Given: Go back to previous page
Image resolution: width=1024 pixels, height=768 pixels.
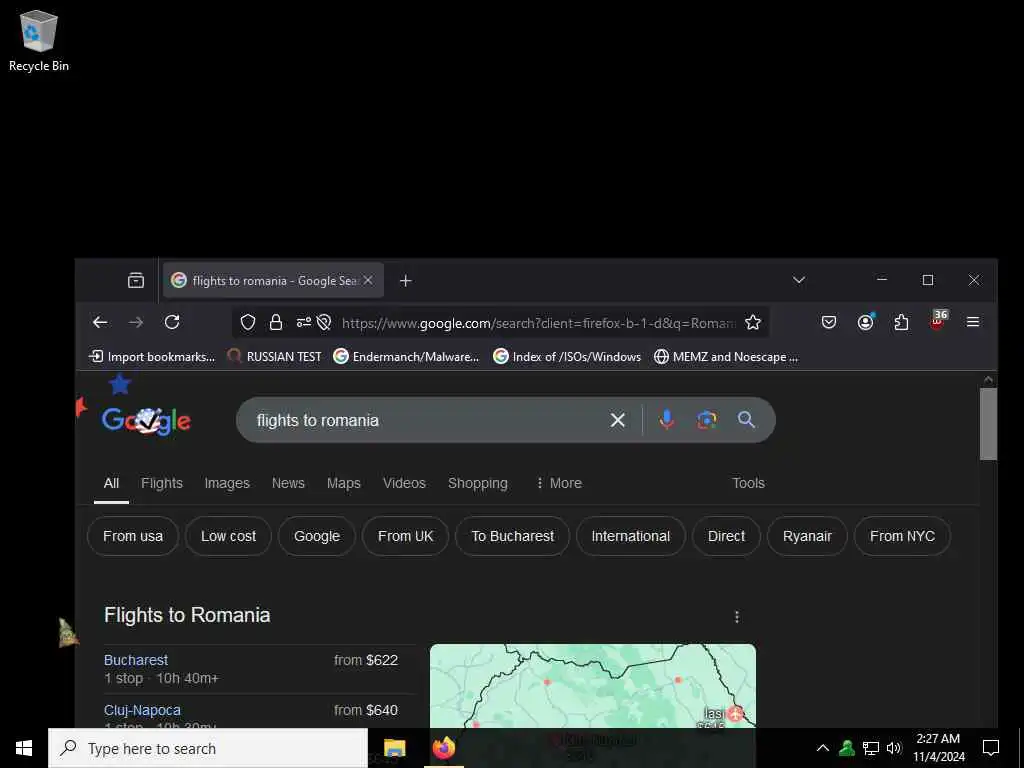Looking at the screenshot, I should point(100,322).
